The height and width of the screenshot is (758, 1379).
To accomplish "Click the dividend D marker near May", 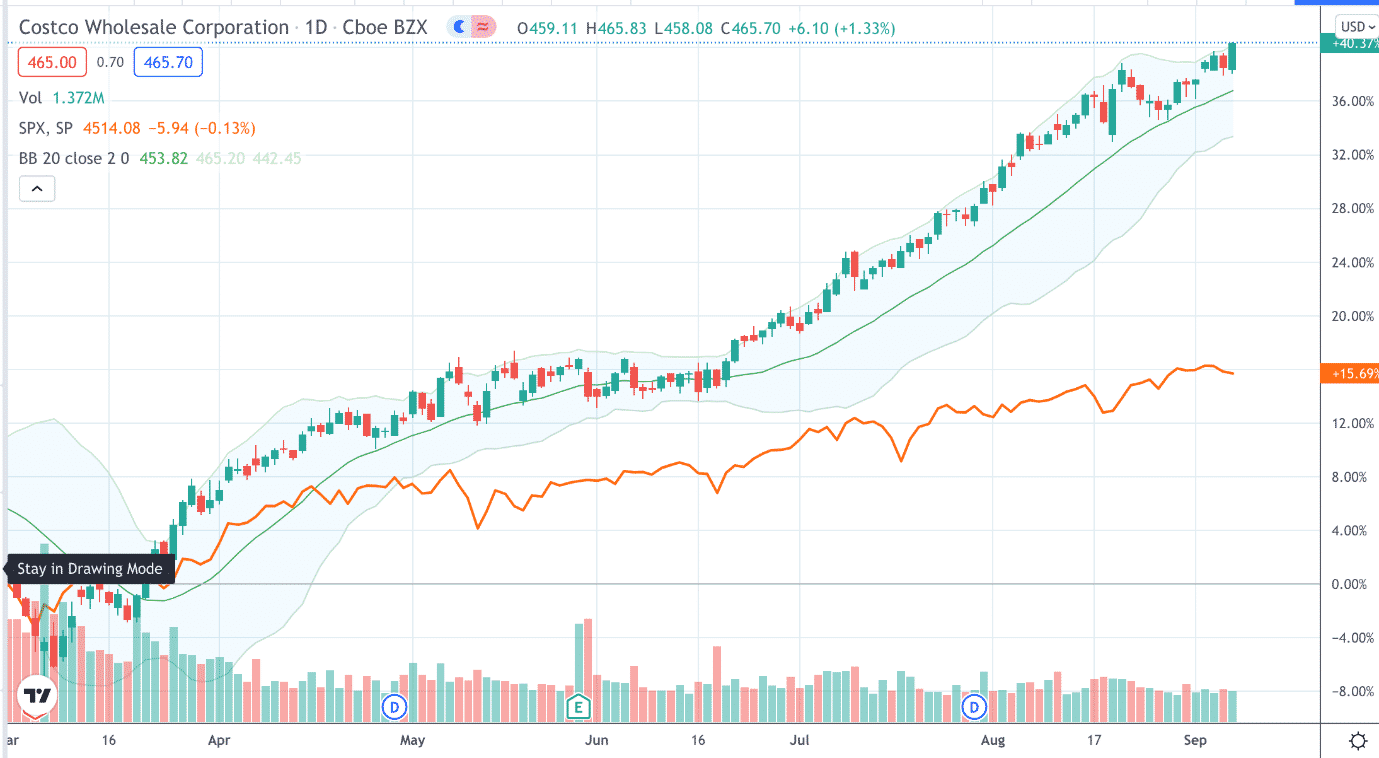I will [395, 708].
